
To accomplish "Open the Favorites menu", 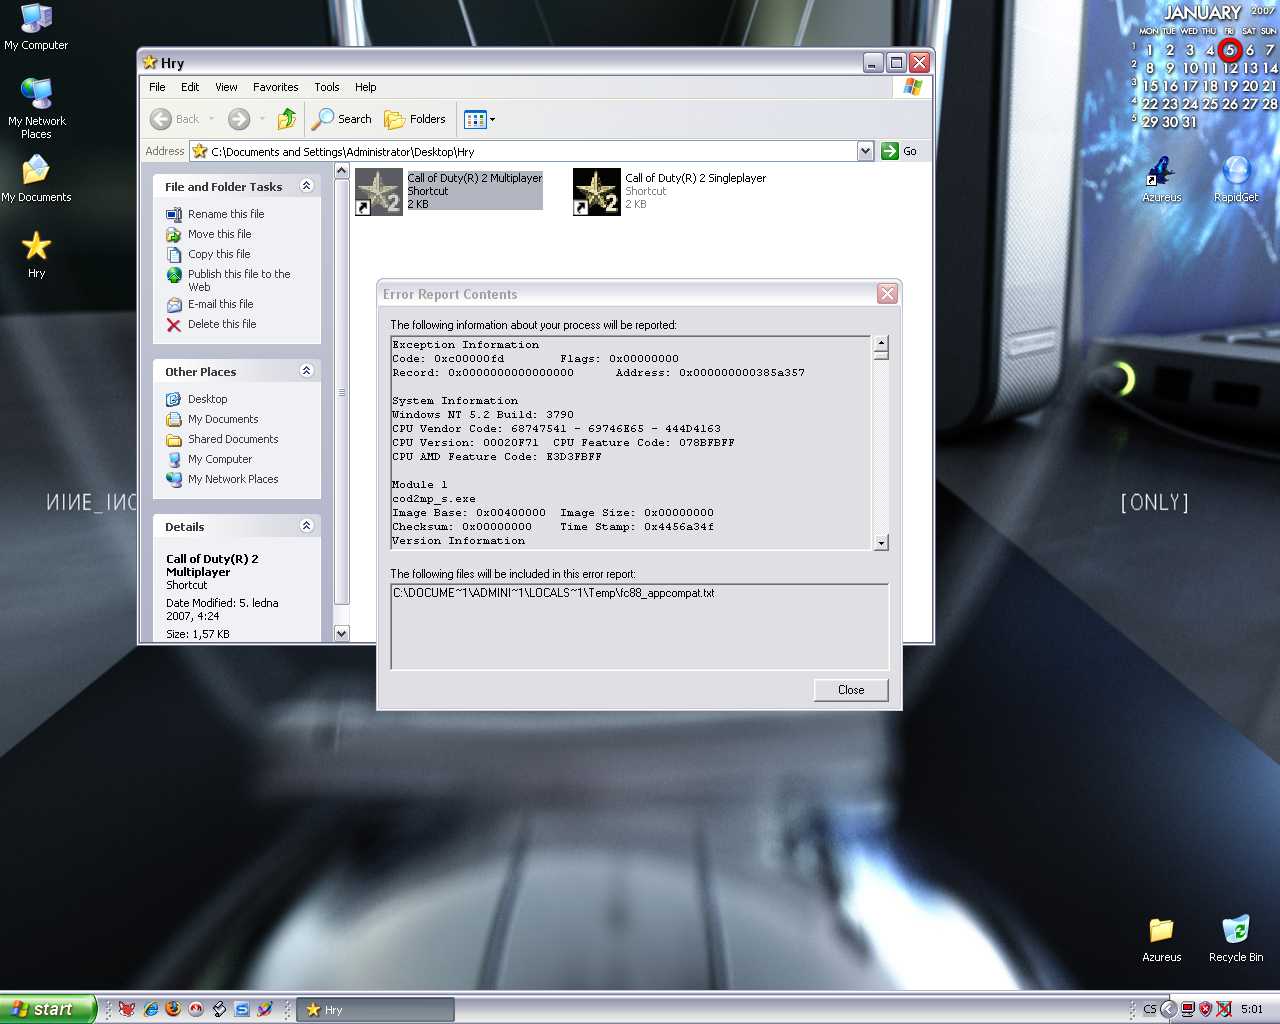I will [275, 87].
